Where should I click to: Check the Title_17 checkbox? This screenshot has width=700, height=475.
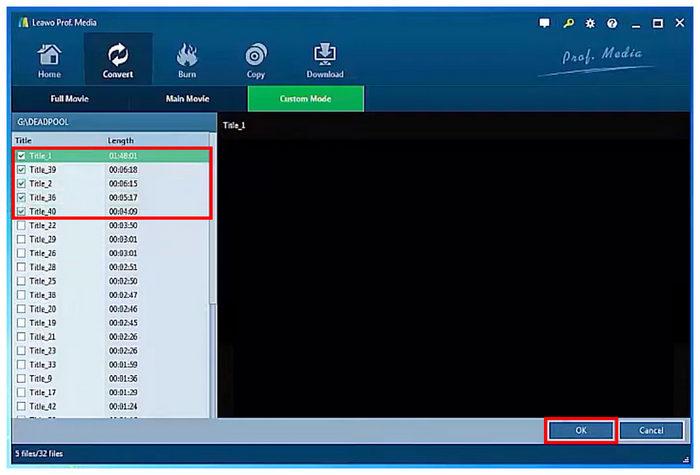pyautogui.click(x=21, y=392)
